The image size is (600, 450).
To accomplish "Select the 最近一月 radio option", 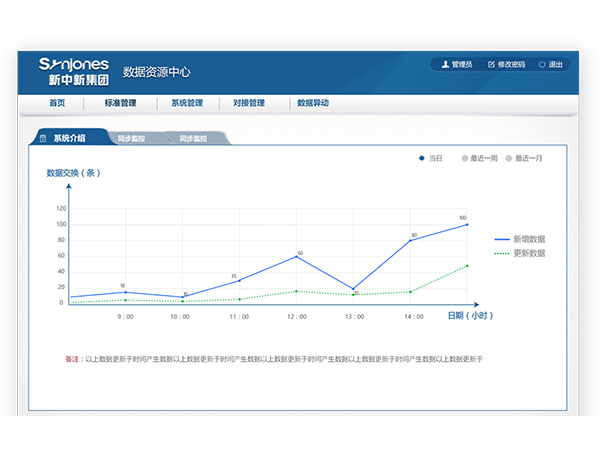I will tap(509, 158).
